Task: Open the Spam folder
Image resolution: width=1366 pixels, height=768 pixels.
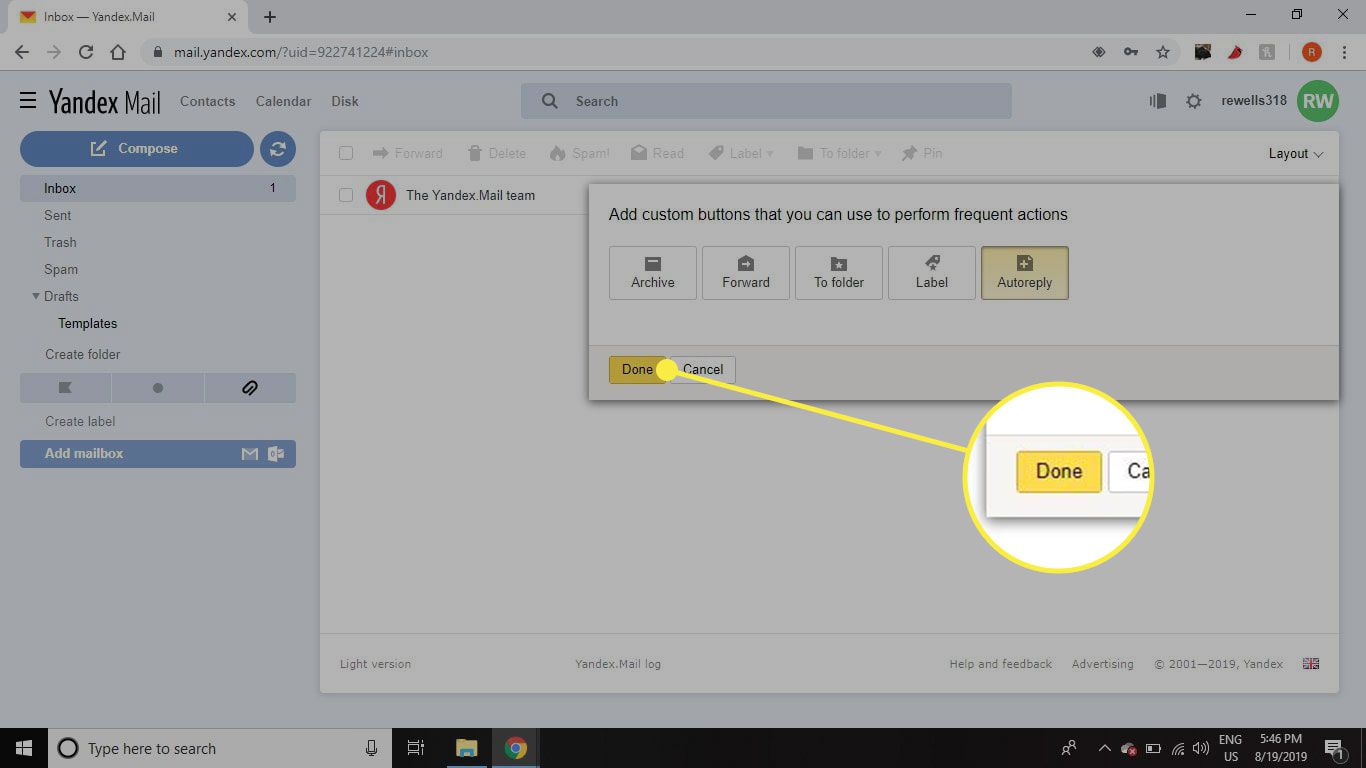Action: pos(61,269)
